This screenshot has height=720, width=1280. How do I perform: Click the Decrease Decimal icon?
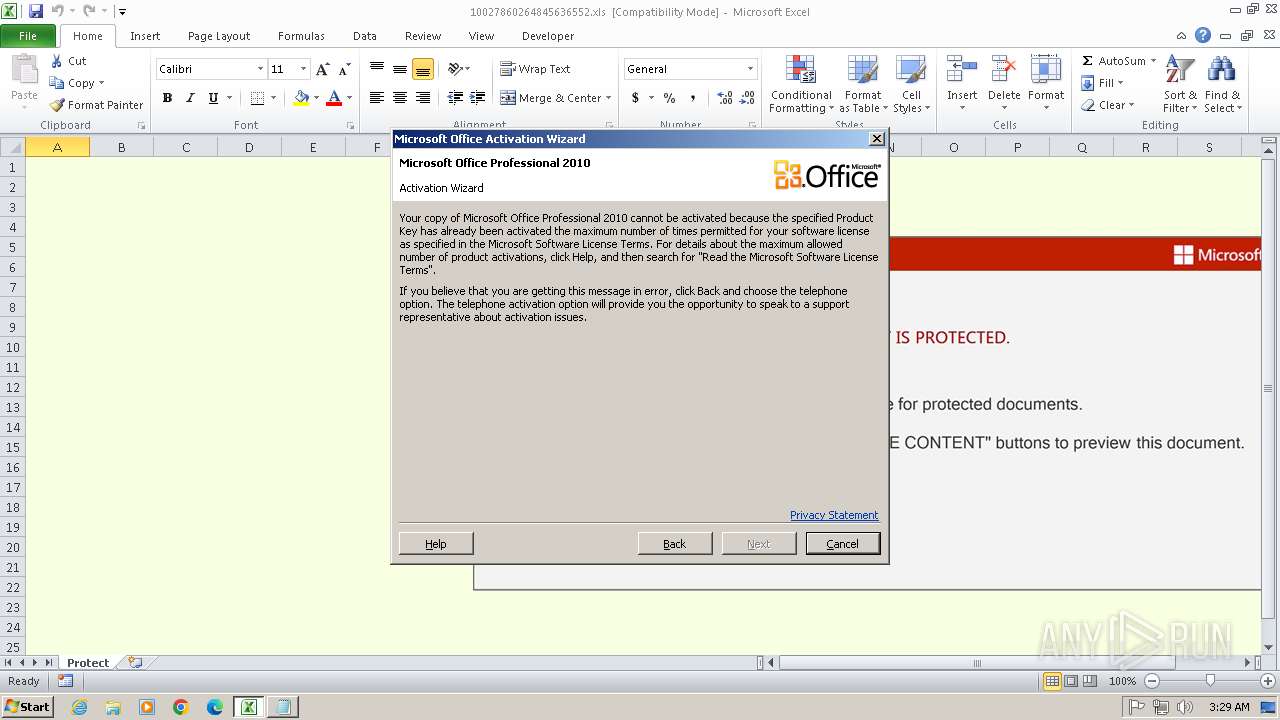click(x=749, y=98)
